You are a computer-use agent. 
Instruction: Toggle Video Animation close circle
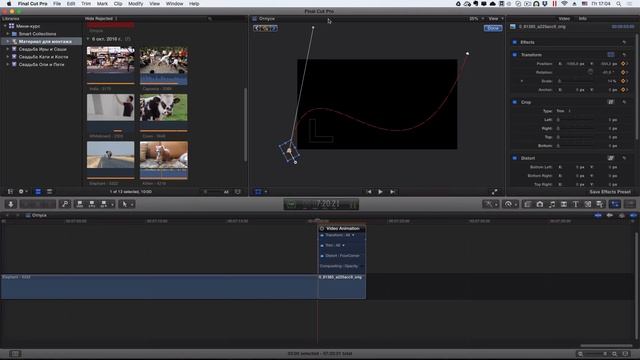tap(322, 229)
